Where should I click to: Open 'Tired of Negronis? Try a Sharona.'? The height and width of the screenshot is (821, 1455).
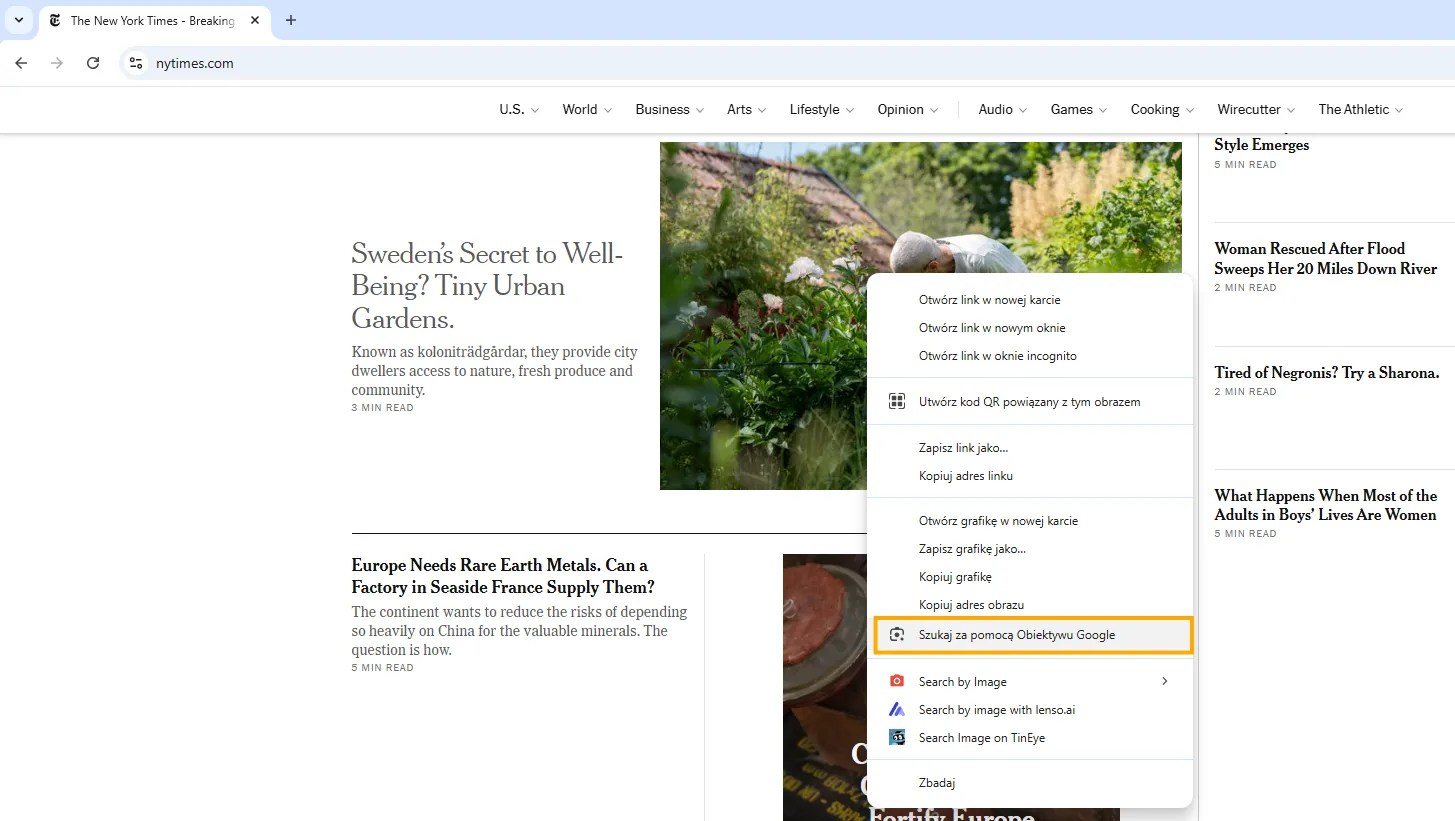(x=1327, y=372)
